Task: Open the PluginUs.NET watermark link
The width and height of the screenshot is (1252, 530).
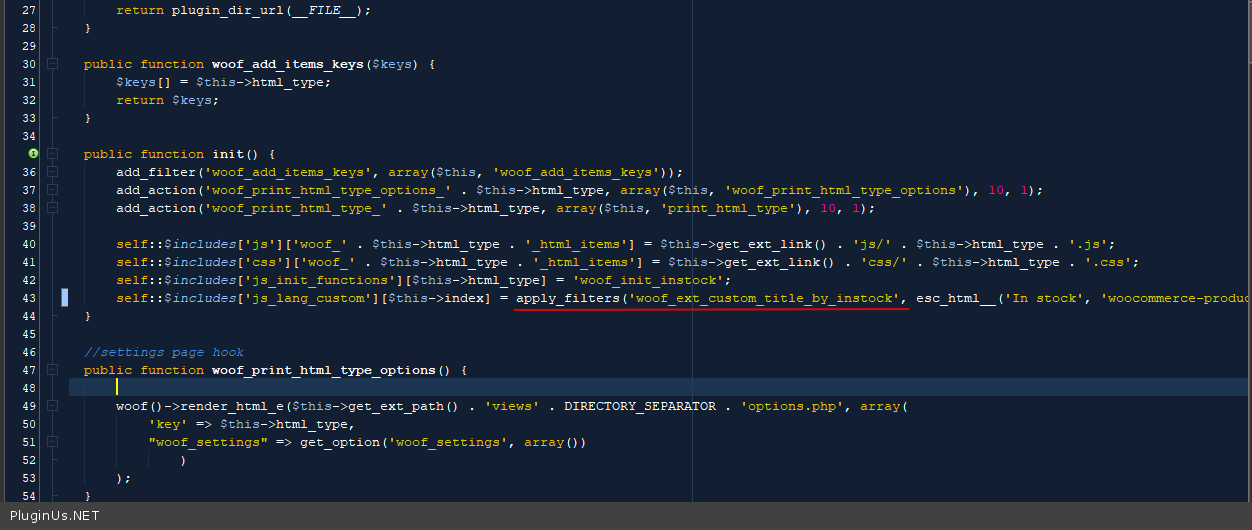Action: (54, 516)
